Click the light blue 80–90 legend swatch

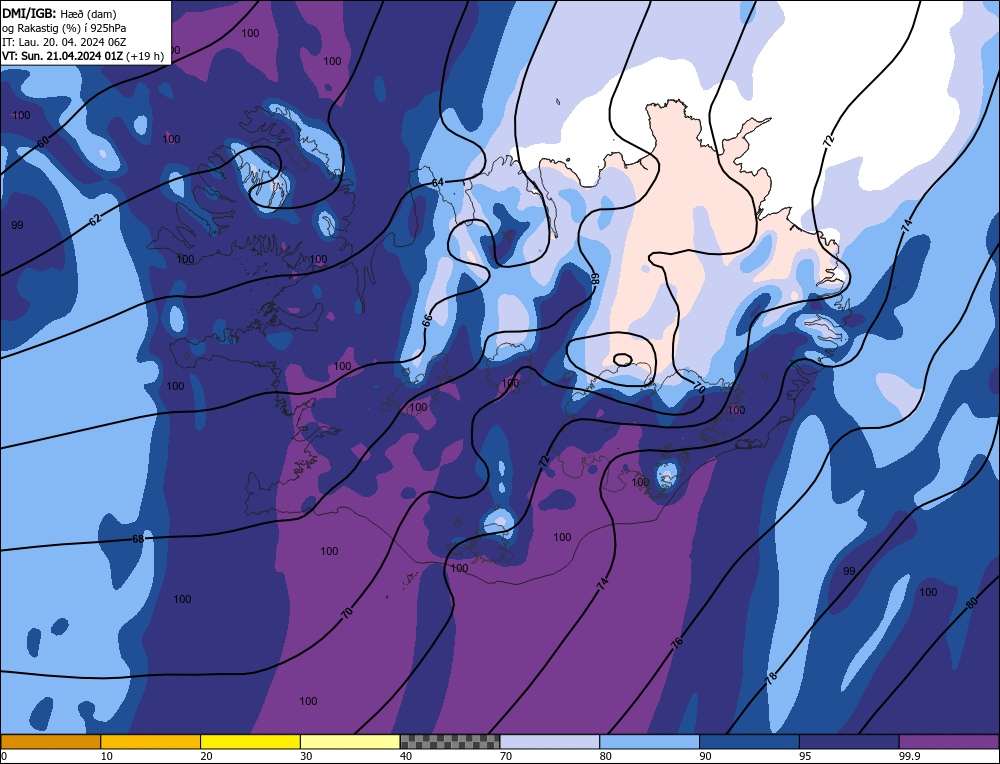649,742
